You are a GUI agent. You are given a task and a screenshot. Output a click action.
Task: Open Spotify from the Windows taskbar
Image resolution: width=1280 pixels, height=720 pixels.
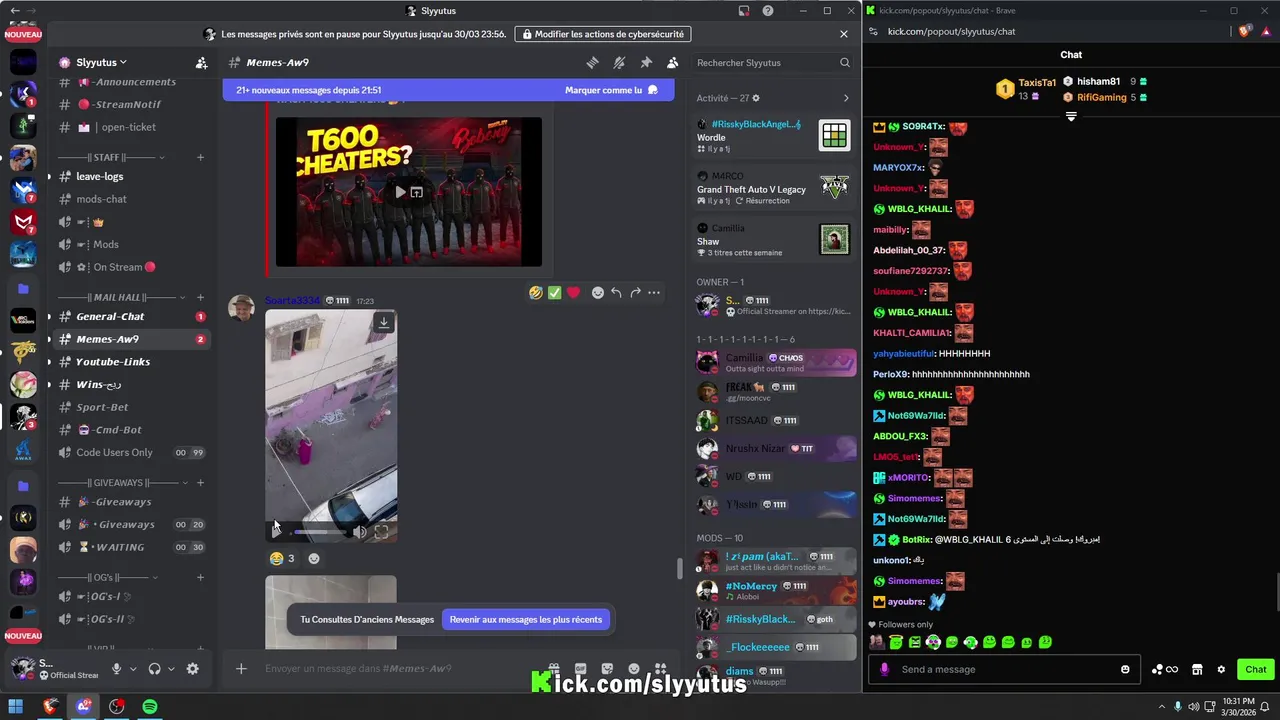(149, 706)
